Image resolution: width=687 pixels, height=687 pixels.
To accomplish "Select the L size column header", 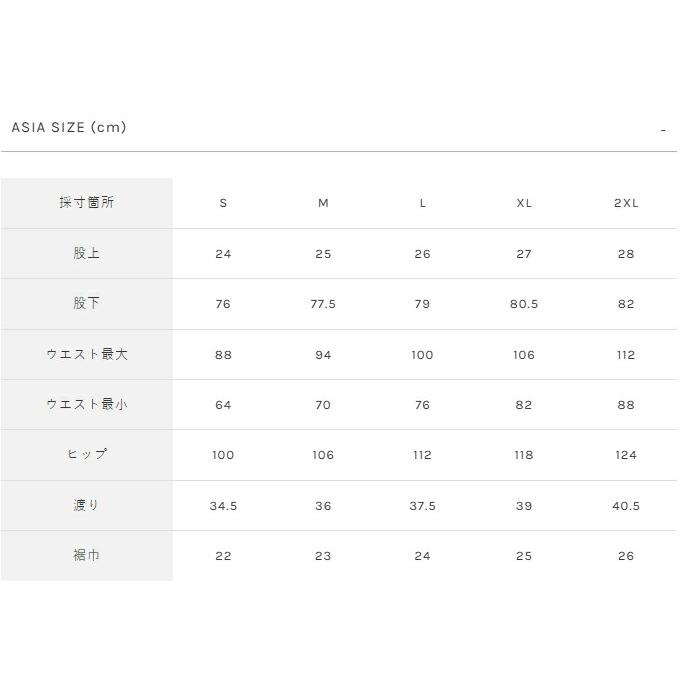I will (422, 203).
